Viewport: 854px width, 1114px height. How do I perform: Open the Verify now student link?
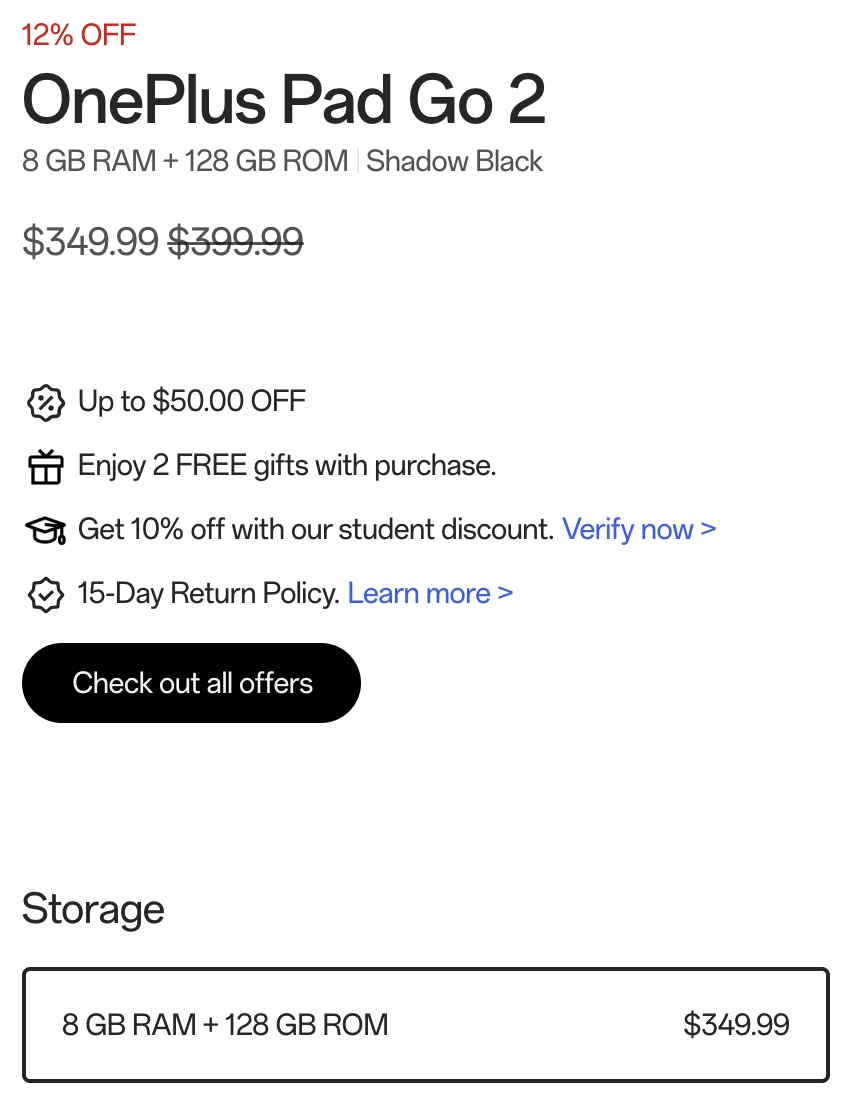pyautogui.click(x=639, y=529)
